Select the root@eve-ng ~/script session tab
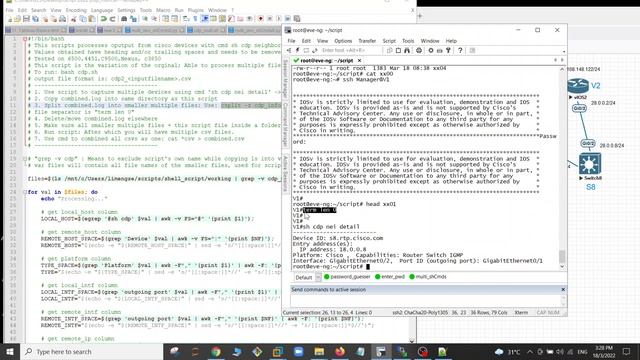 tap(327, 60)
